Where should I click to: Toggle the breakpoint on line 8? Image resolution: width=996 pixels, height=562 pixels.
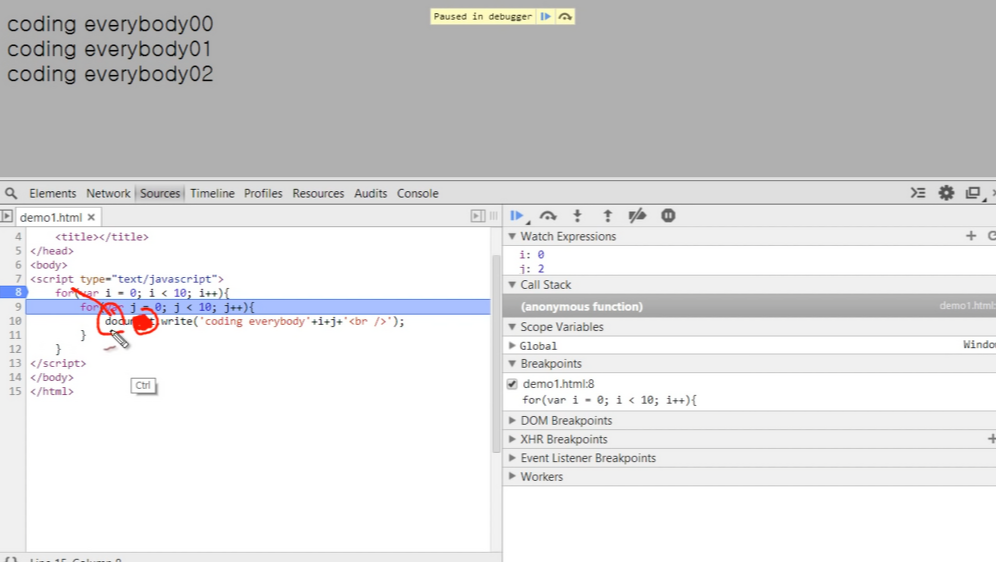pos(13,293)
